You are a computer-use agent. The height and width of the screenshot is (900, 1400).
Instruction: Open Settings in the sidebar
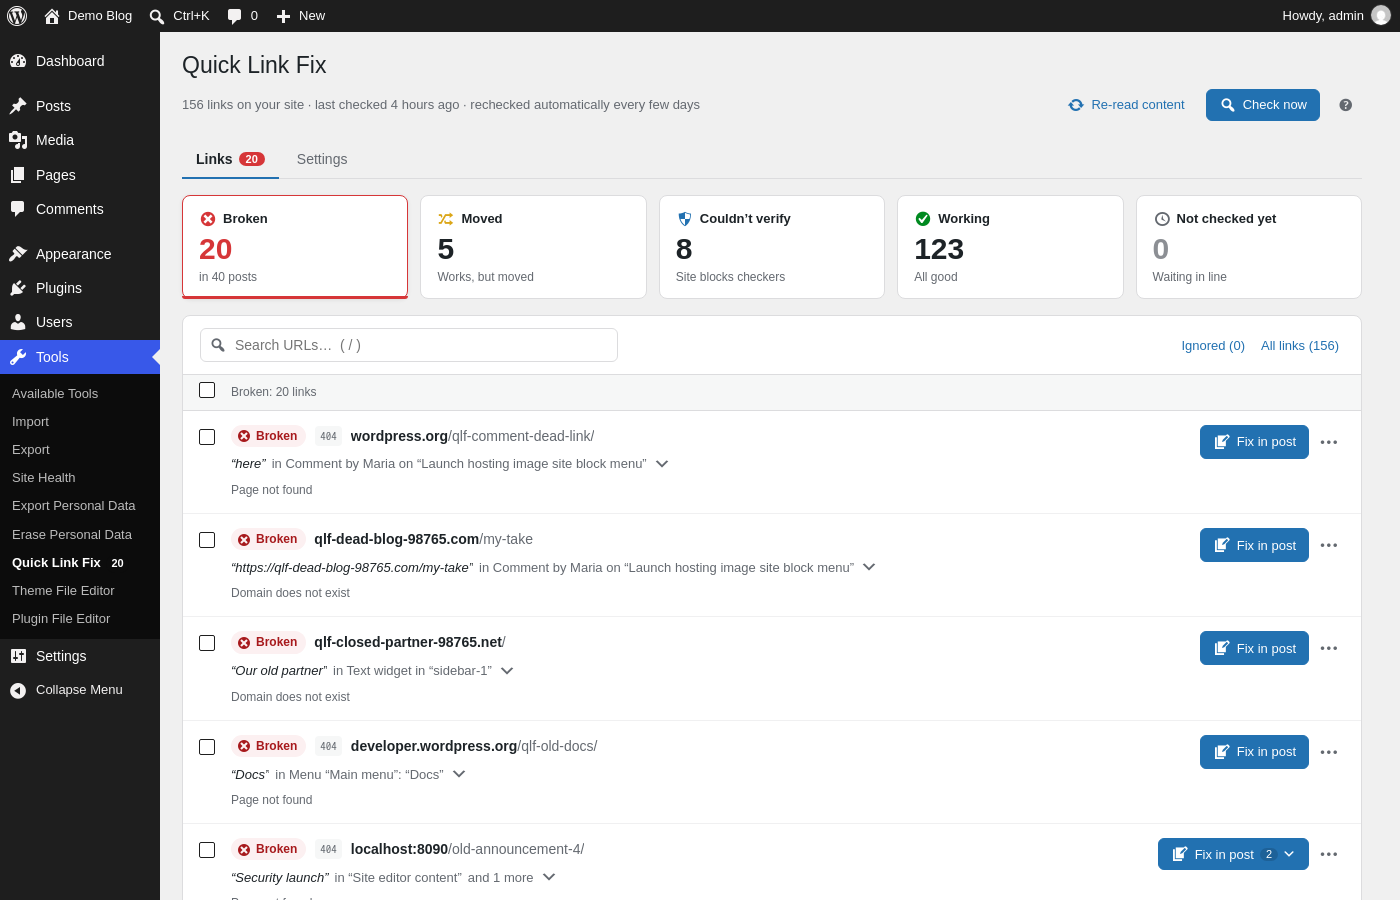[80, 656]
